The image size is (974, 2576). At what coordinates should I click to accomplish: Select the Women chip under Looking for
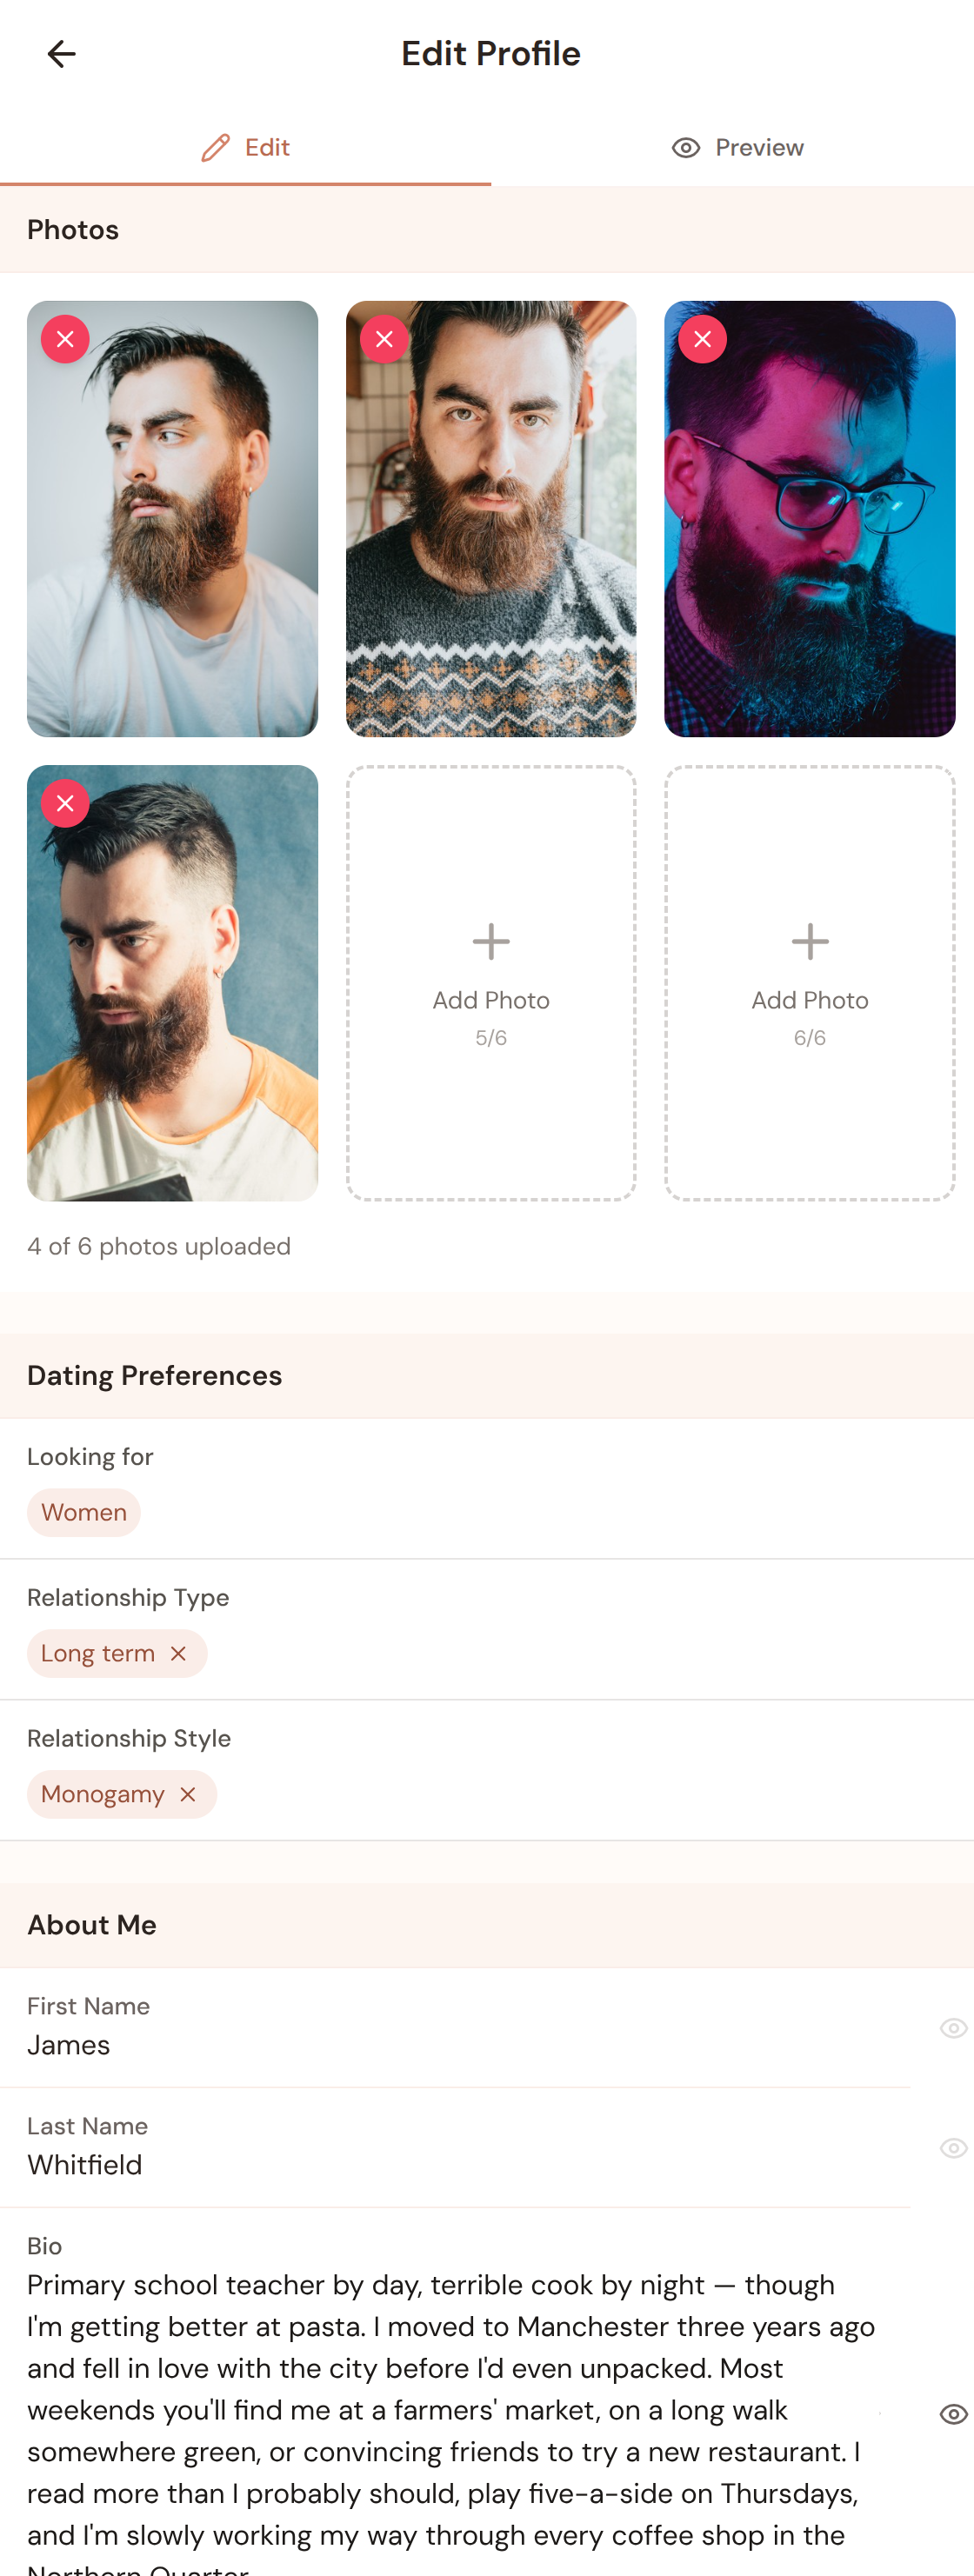coord(84,1512)
